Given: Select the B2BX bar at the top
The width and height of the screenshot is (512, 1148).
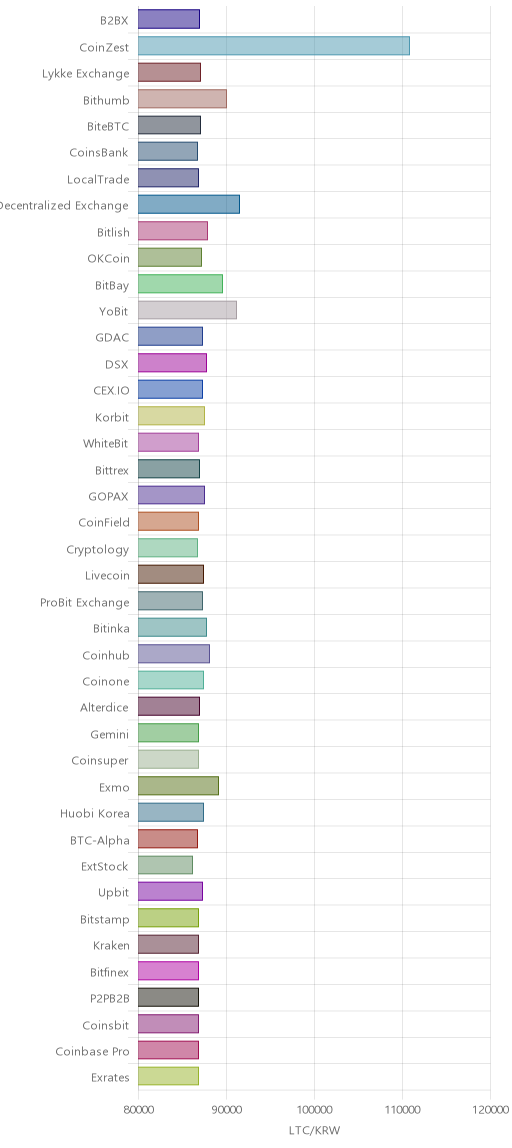Looking at the screenshot, I should [x=169, y=20].
